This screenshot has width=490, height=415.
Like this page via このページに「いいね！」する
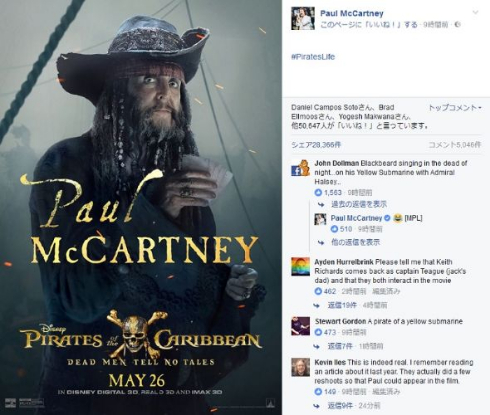(x=369, y=24)
